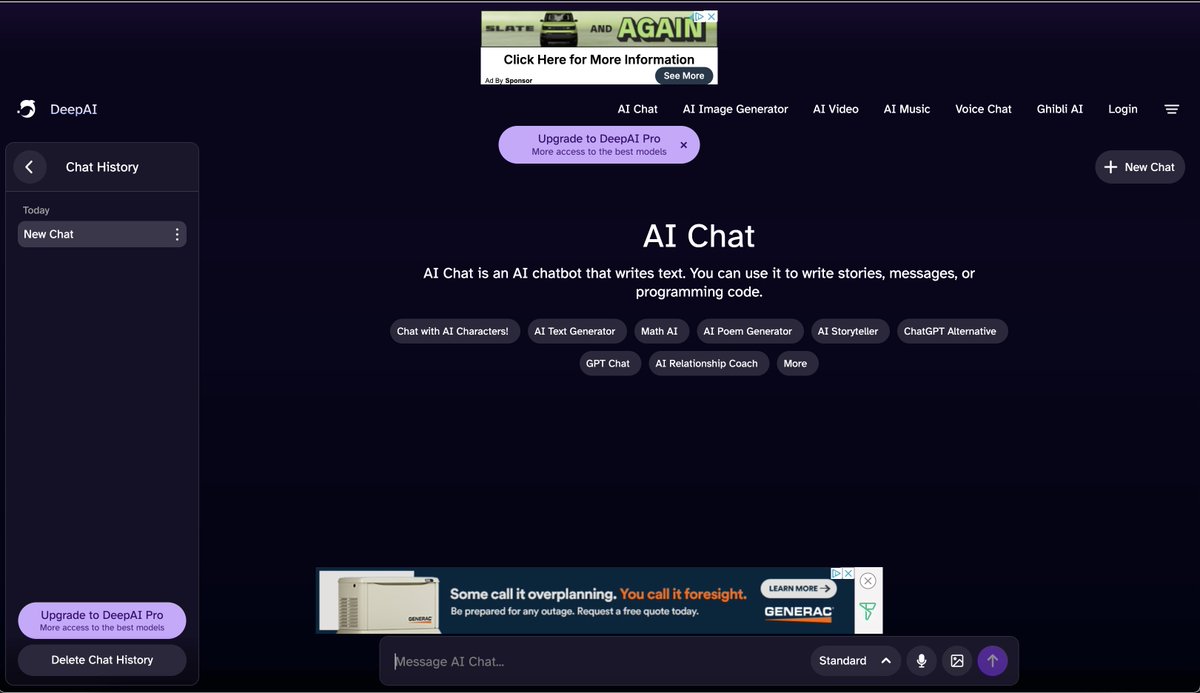Screen dimensions: 1200x693
Task: Click the green Freestar icon beside the ad
Action: (868, 611)
